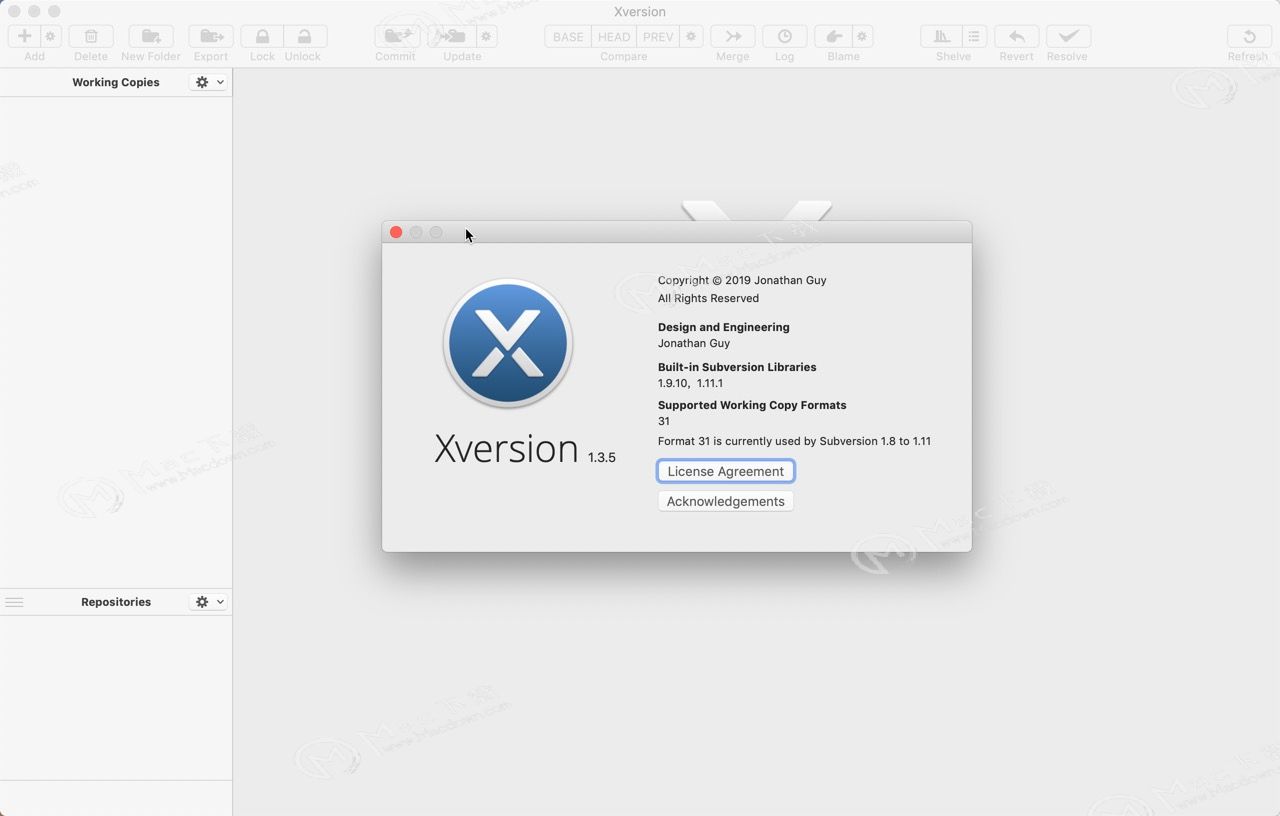Viewport: 1280px width, 816px height.
Task: Close the About Xversion dialog
Action: 396,232
